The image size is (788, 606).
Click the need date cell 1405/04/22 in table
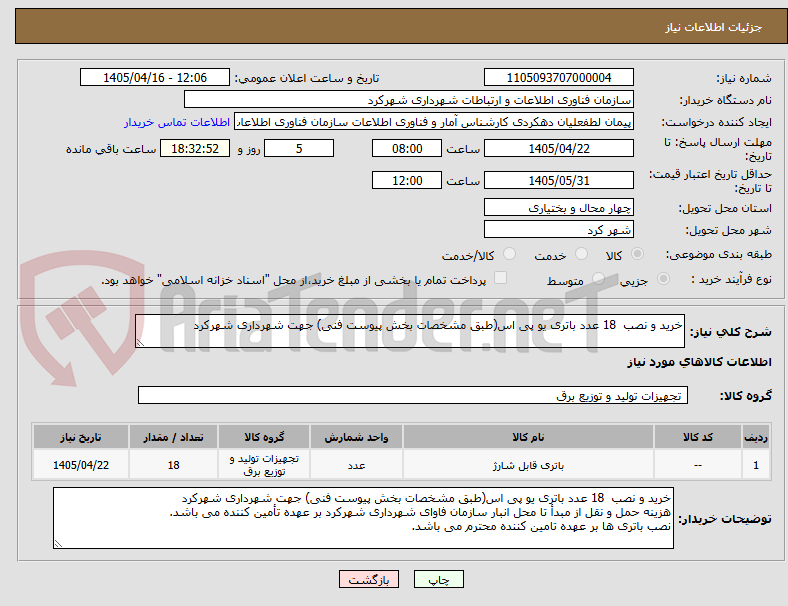(80, 465)
